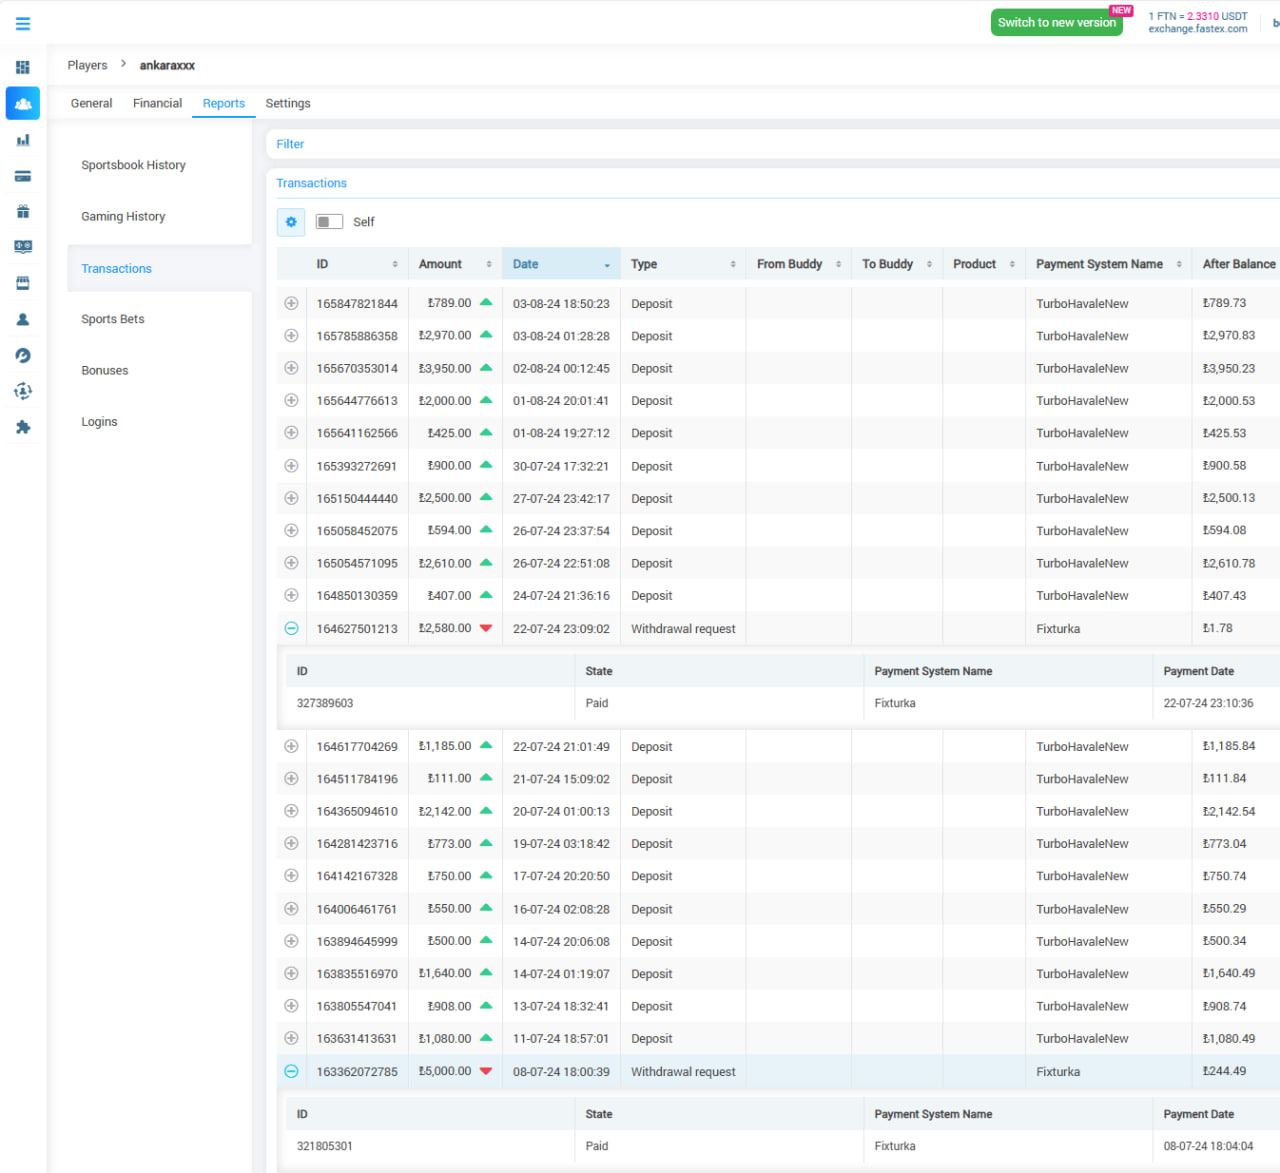The width and height of the screenshot is (1280, 1173).
Task: Open exchange.fastex.com link
Action: tap(1198, 29)
